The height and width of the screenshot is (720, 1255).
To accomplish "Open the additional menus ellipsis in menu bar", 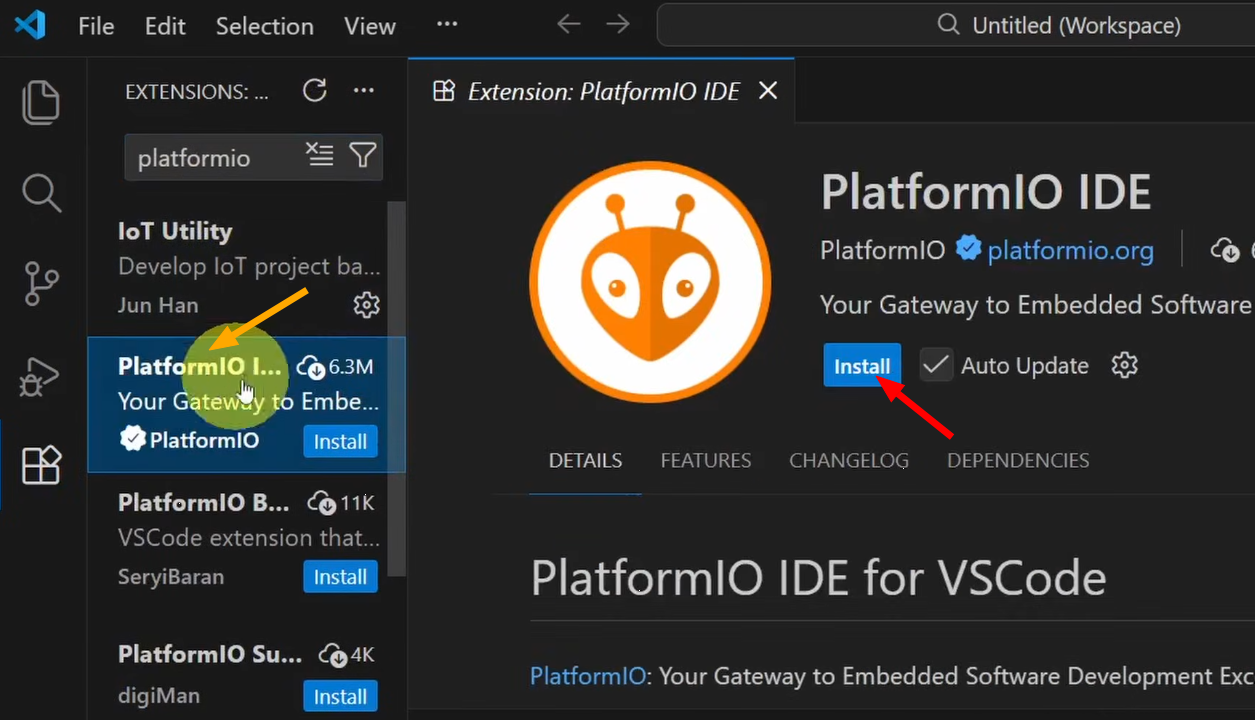I will [x=447, y=24].
